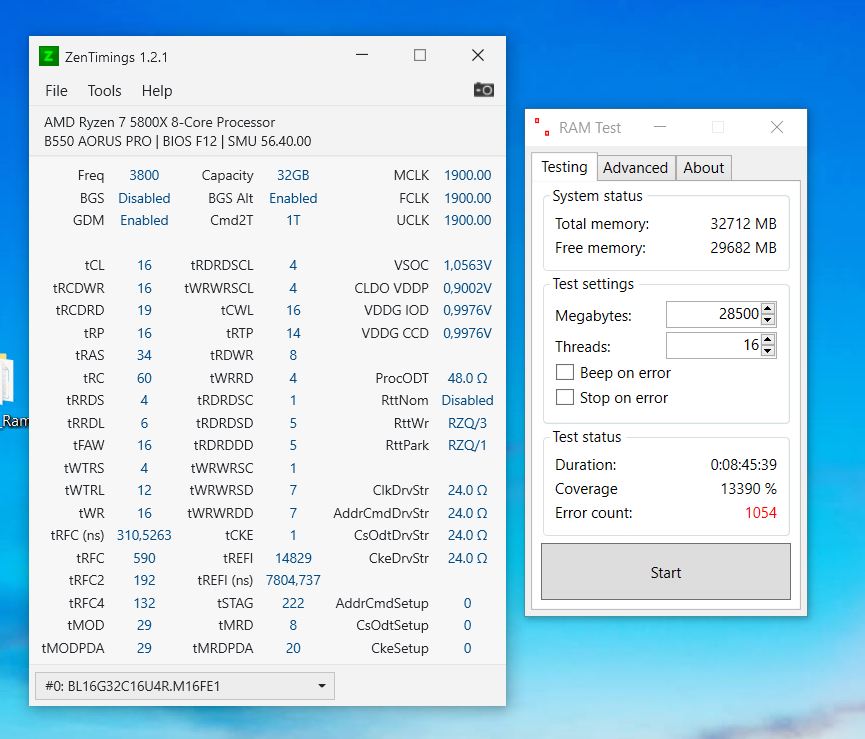Click the tRAS value 34
865x739 pixels.
pyautogui.click(x=144, y=355)
